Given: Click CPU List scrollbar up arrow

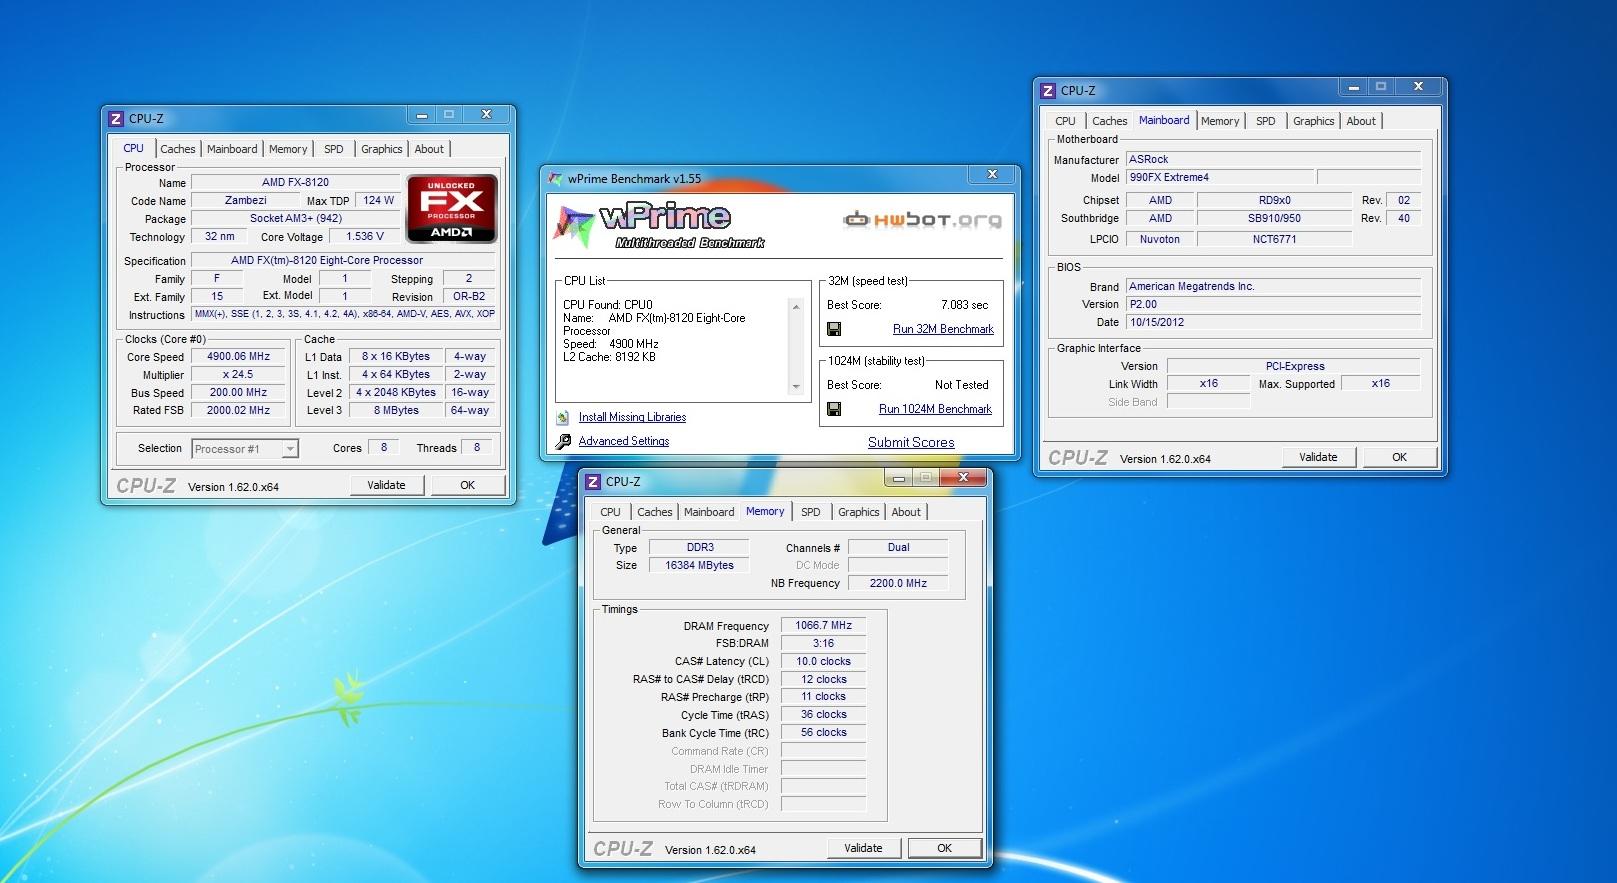Looking at the screenshot, I should point(796,306).
